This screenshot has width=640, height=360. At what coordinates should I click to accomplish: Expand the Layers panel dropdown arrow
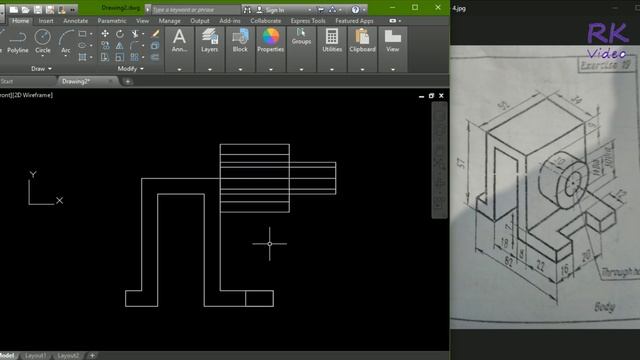209,69
